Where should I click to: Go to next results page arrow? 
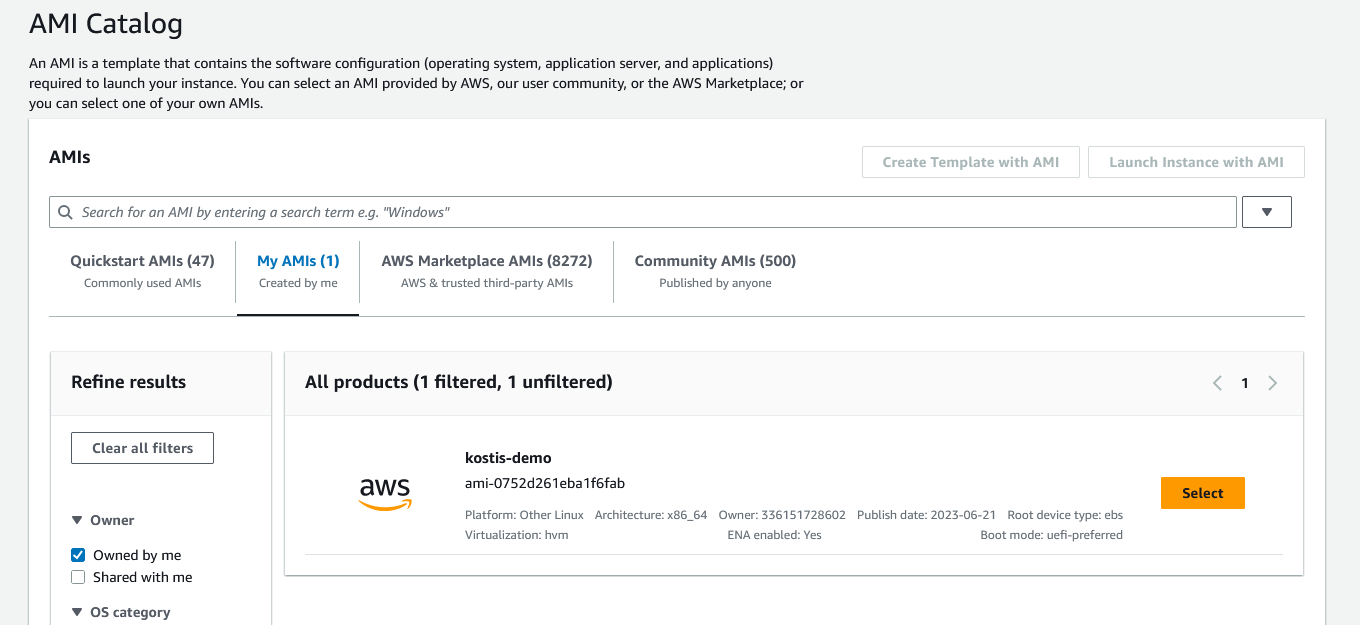(1272, 383)
